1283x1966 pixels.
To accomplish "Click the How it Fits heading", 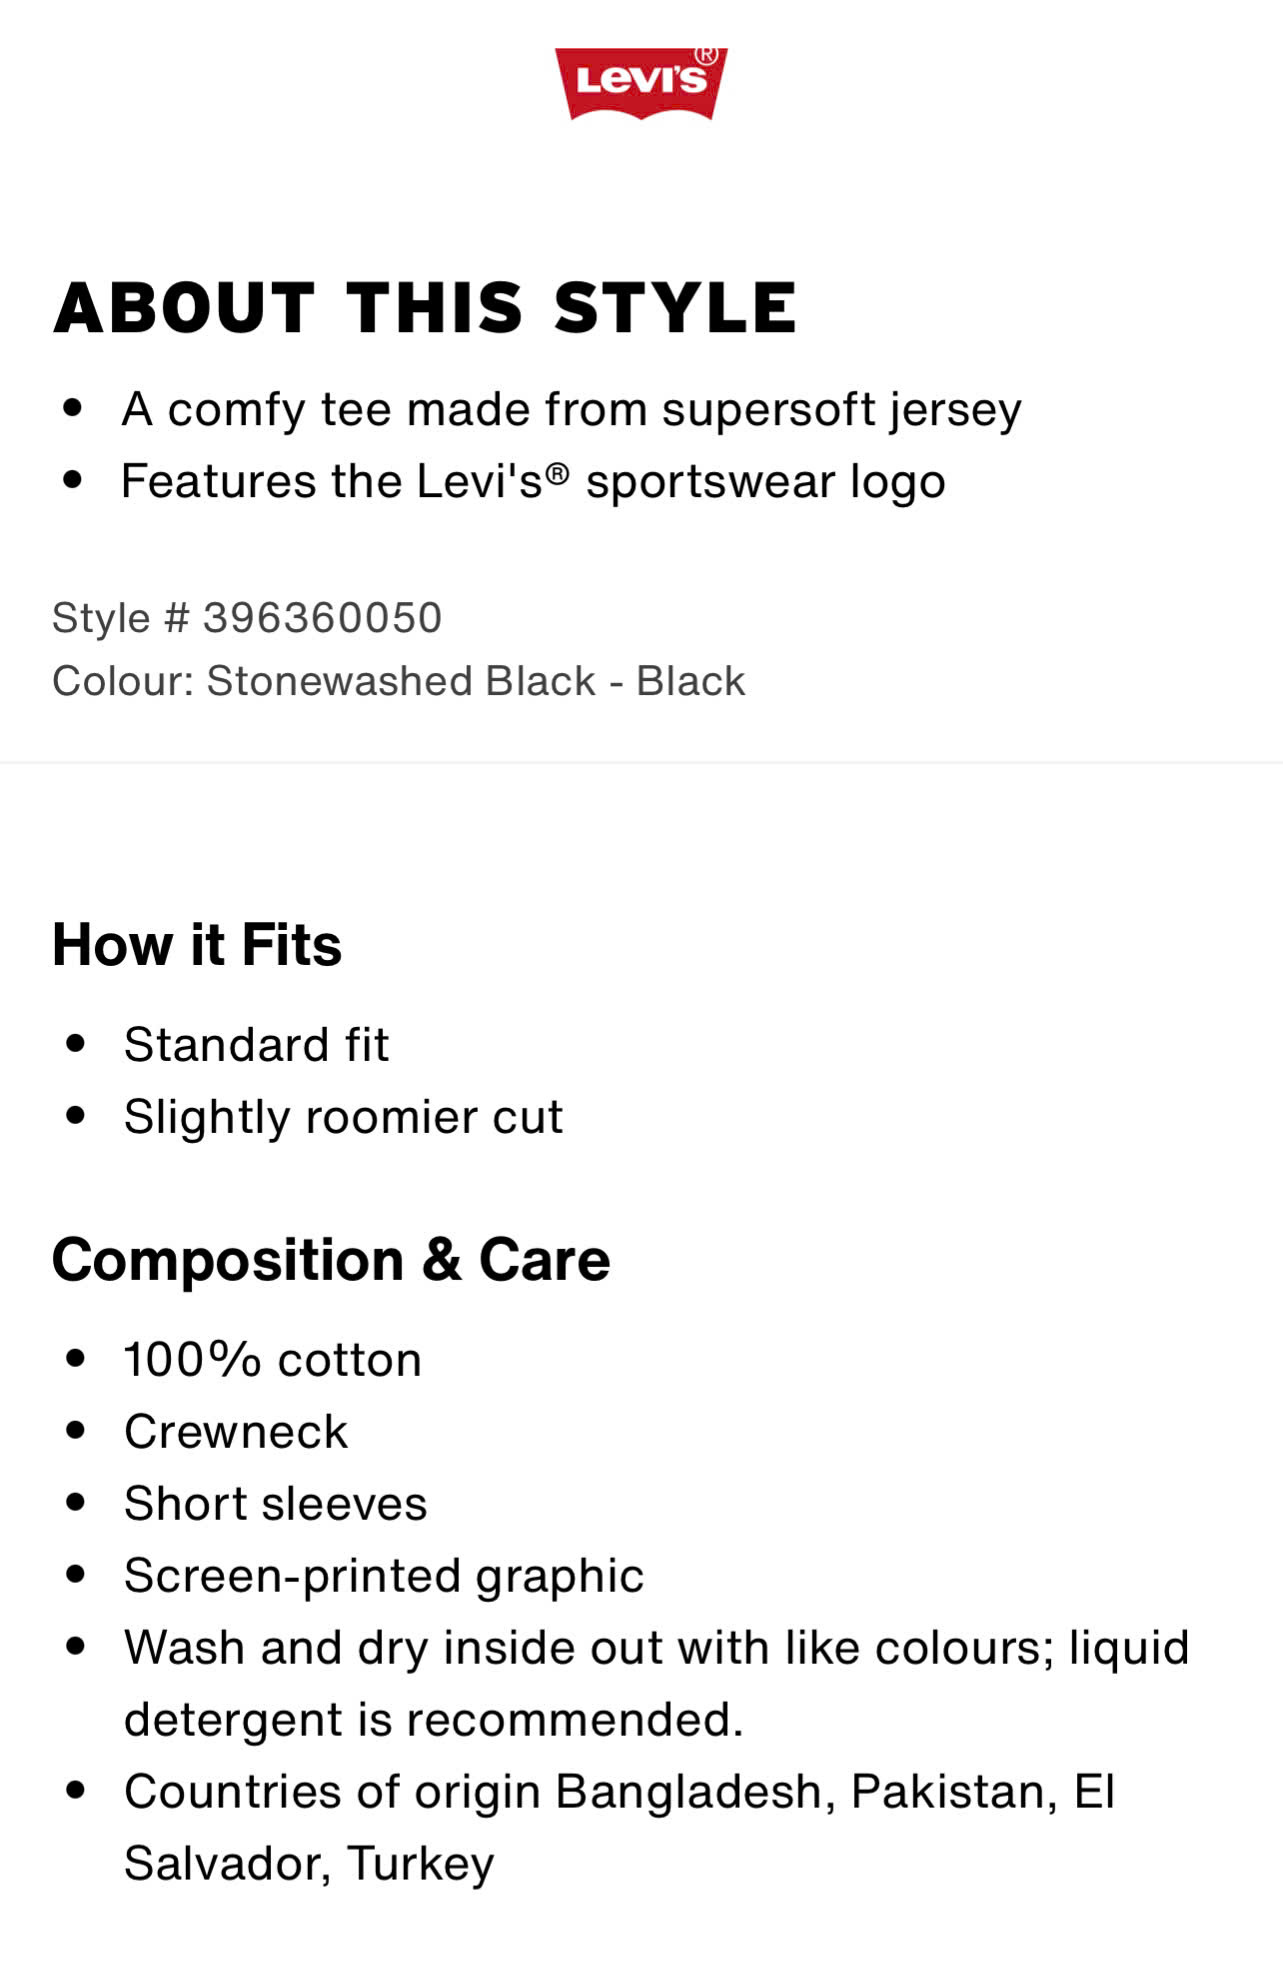I will (197, 945).
